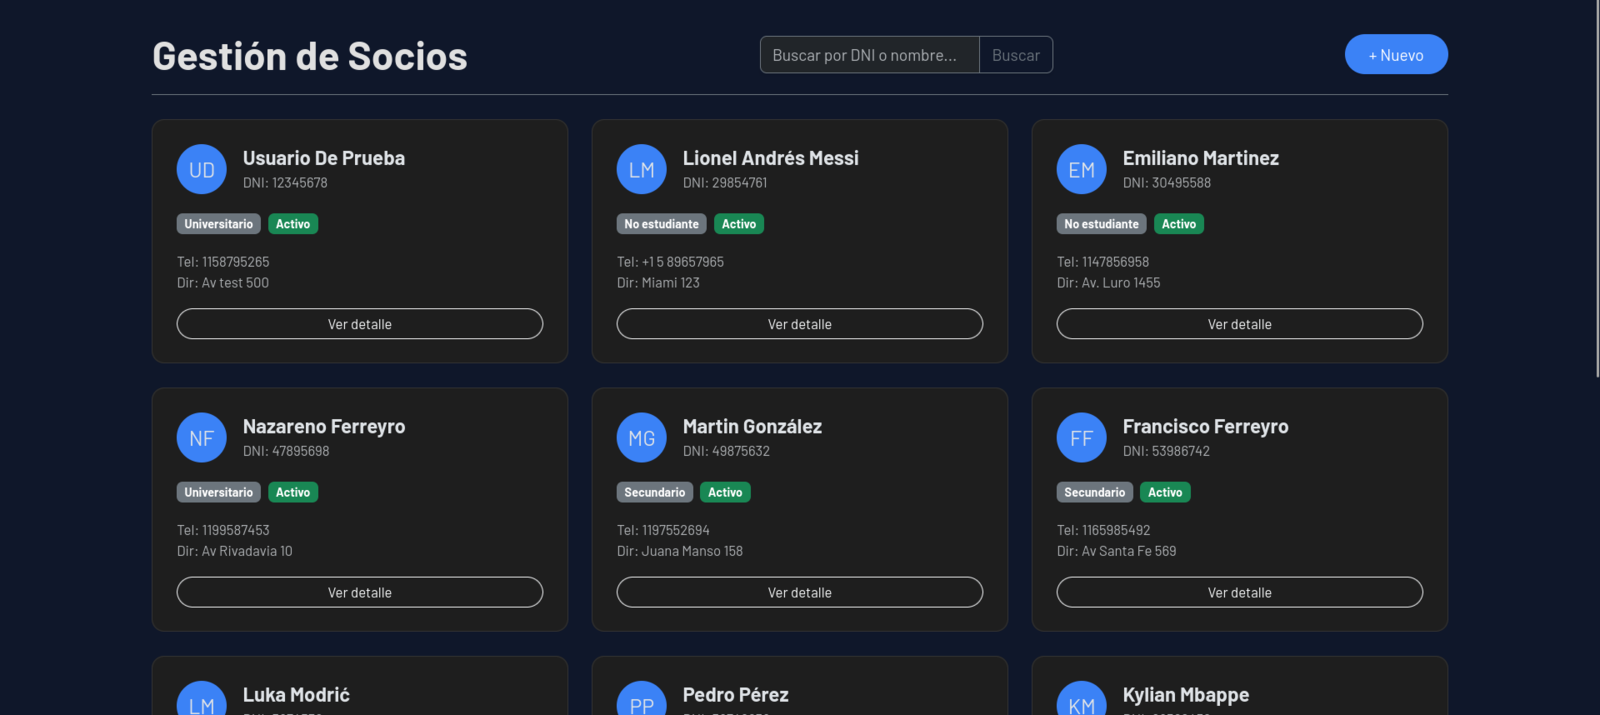This screenshot has width=1600, height=715.
Task: Click the PP avatar of Pedro Pérez
Action: (x=642, y=698)
